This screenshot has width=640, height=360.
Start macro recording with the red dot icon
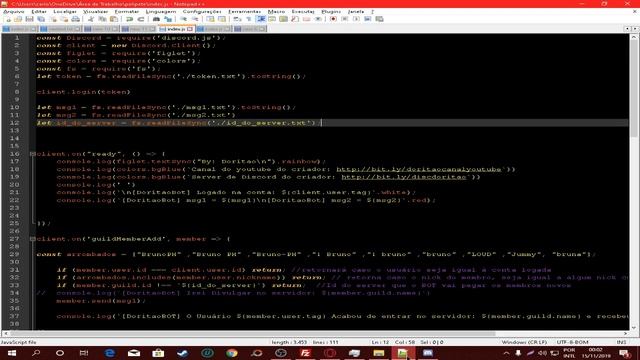point(333,19)
